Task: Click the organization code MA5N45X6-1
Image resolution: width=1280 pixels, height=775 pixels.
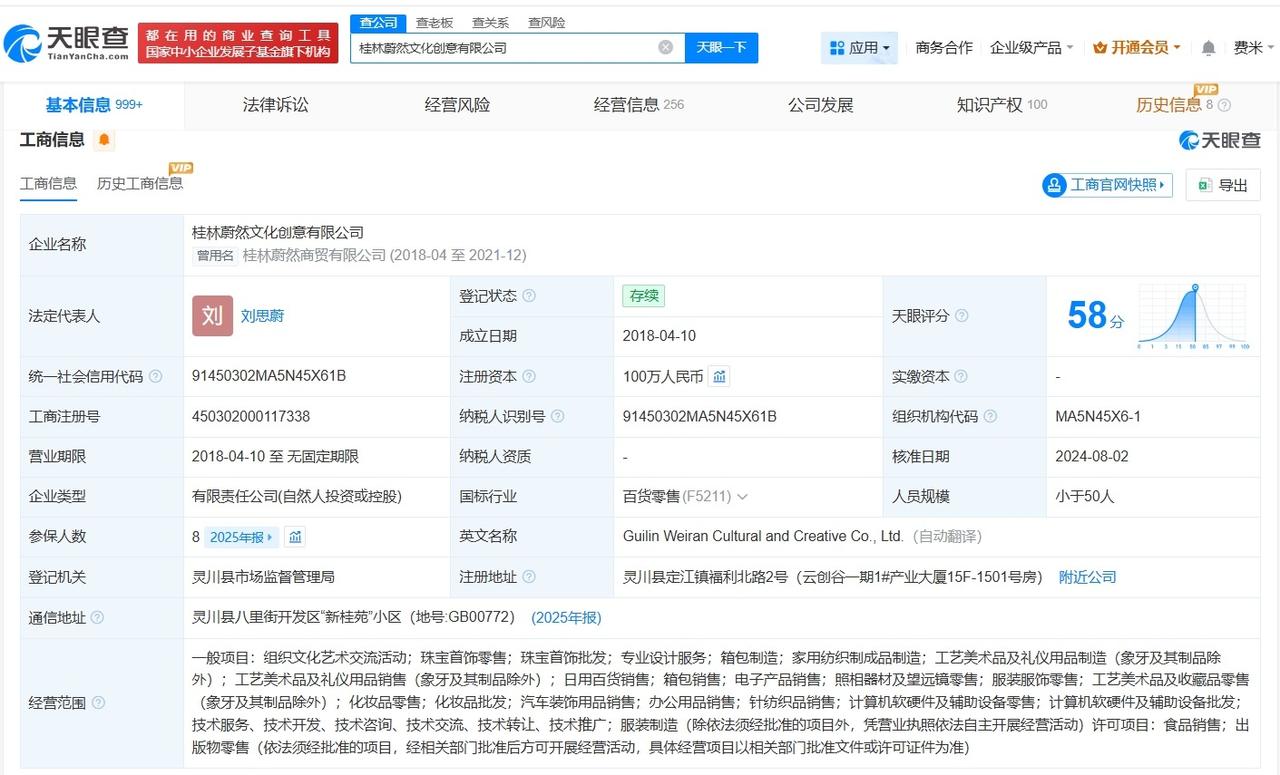Action: tap(1098, 416)
